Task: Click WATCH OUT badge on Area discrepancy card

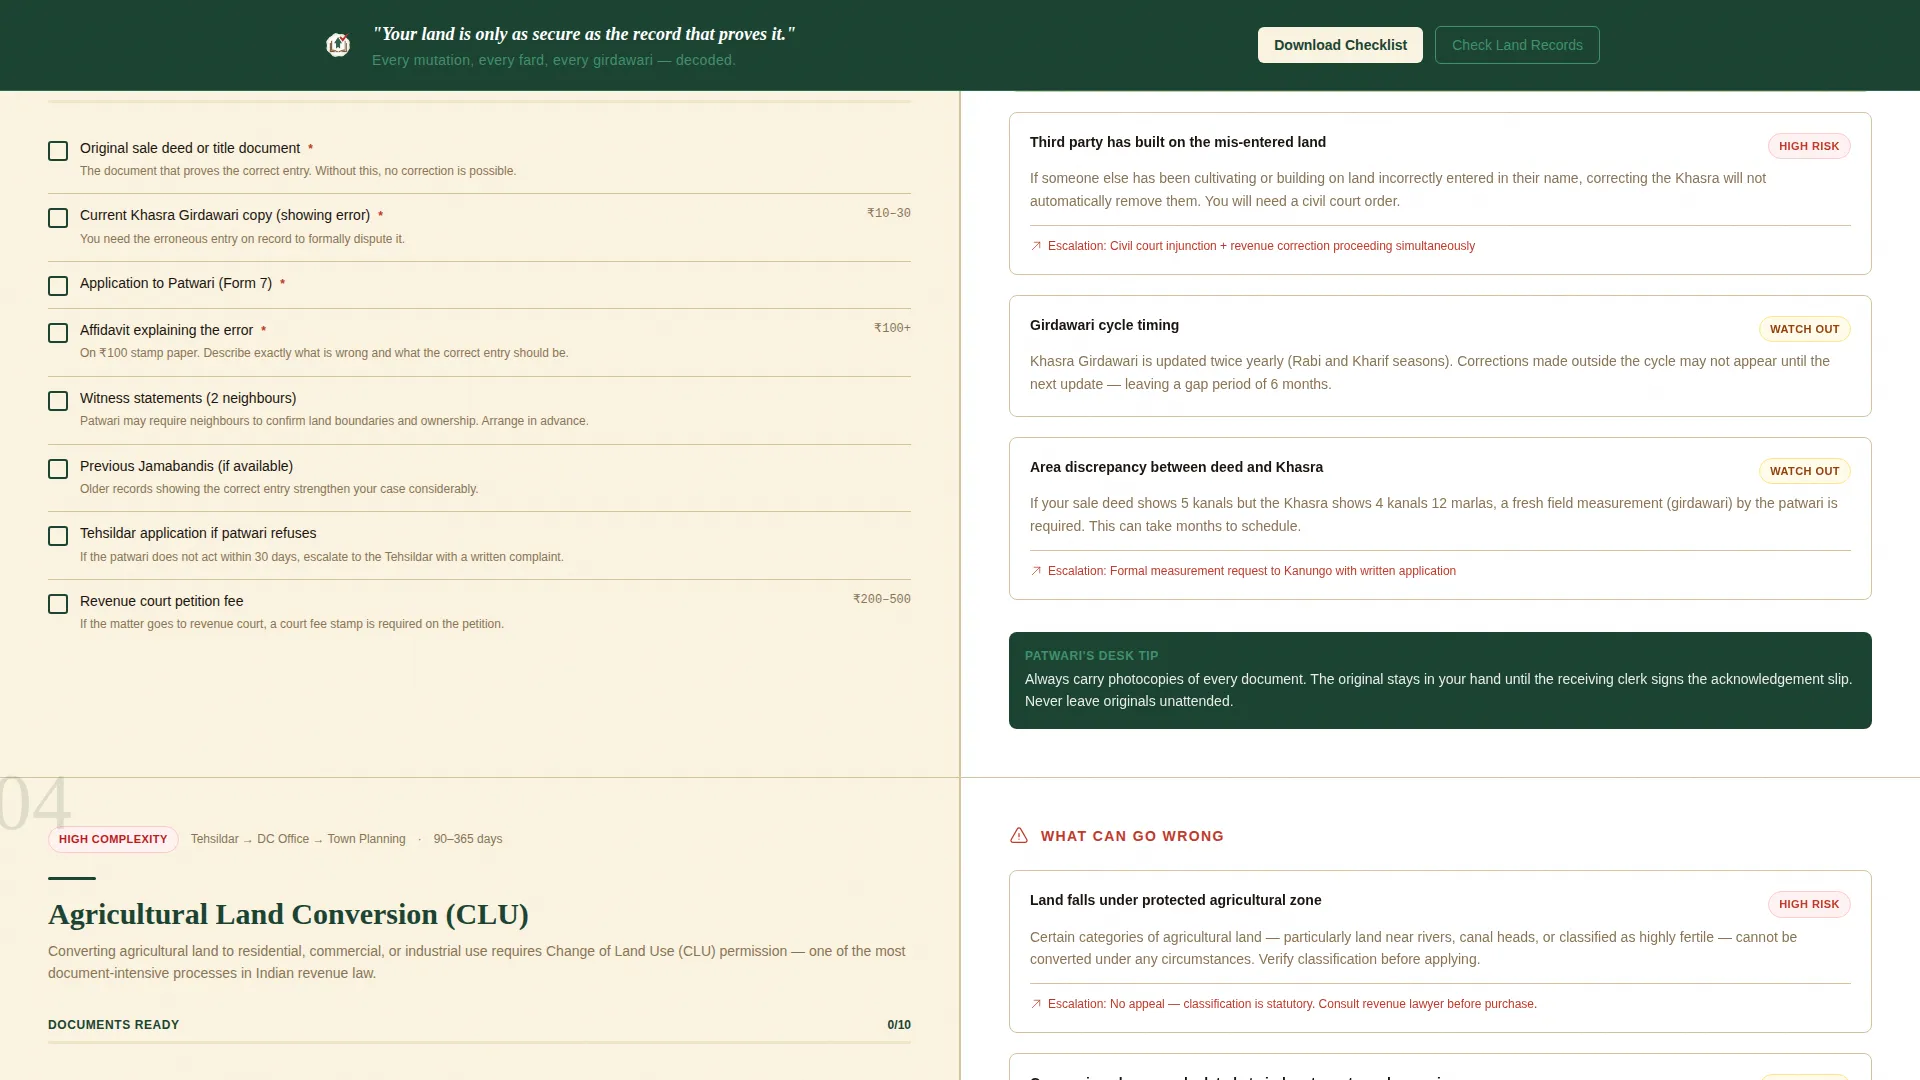Action: click(1804, 471)
